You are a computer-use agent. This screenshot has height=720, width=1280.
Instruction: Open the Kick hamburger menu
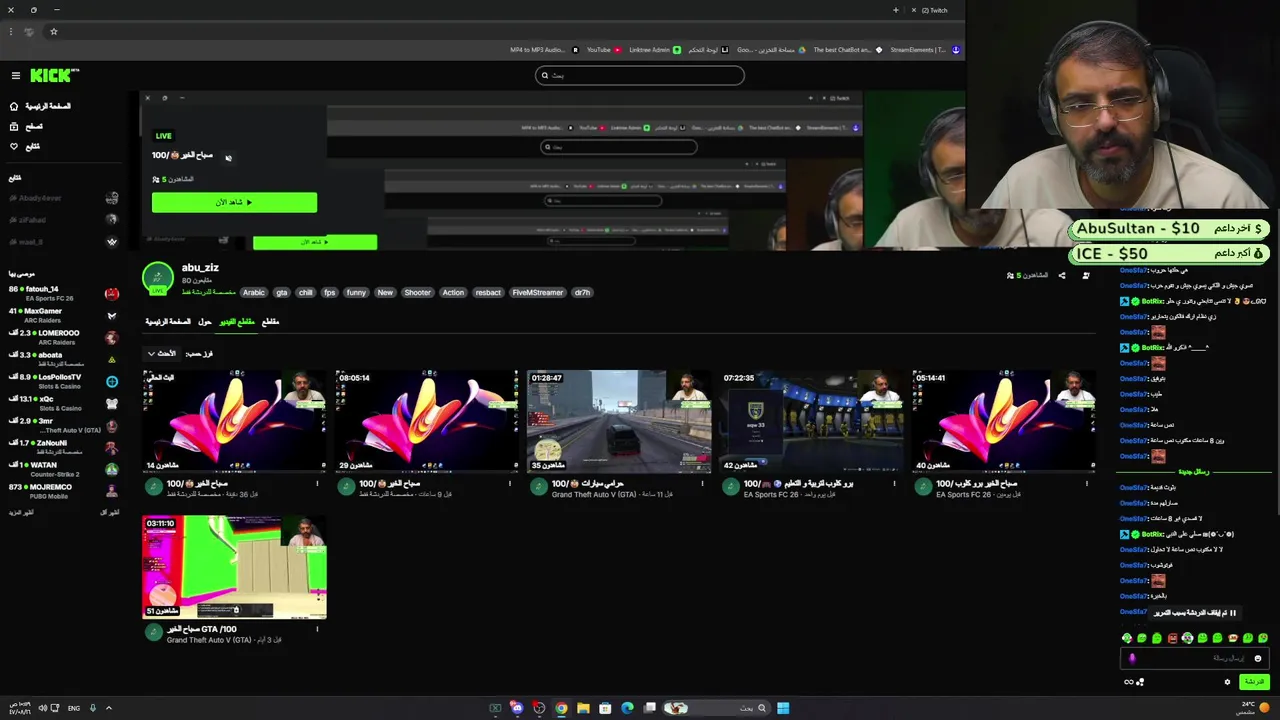point(15,75)
